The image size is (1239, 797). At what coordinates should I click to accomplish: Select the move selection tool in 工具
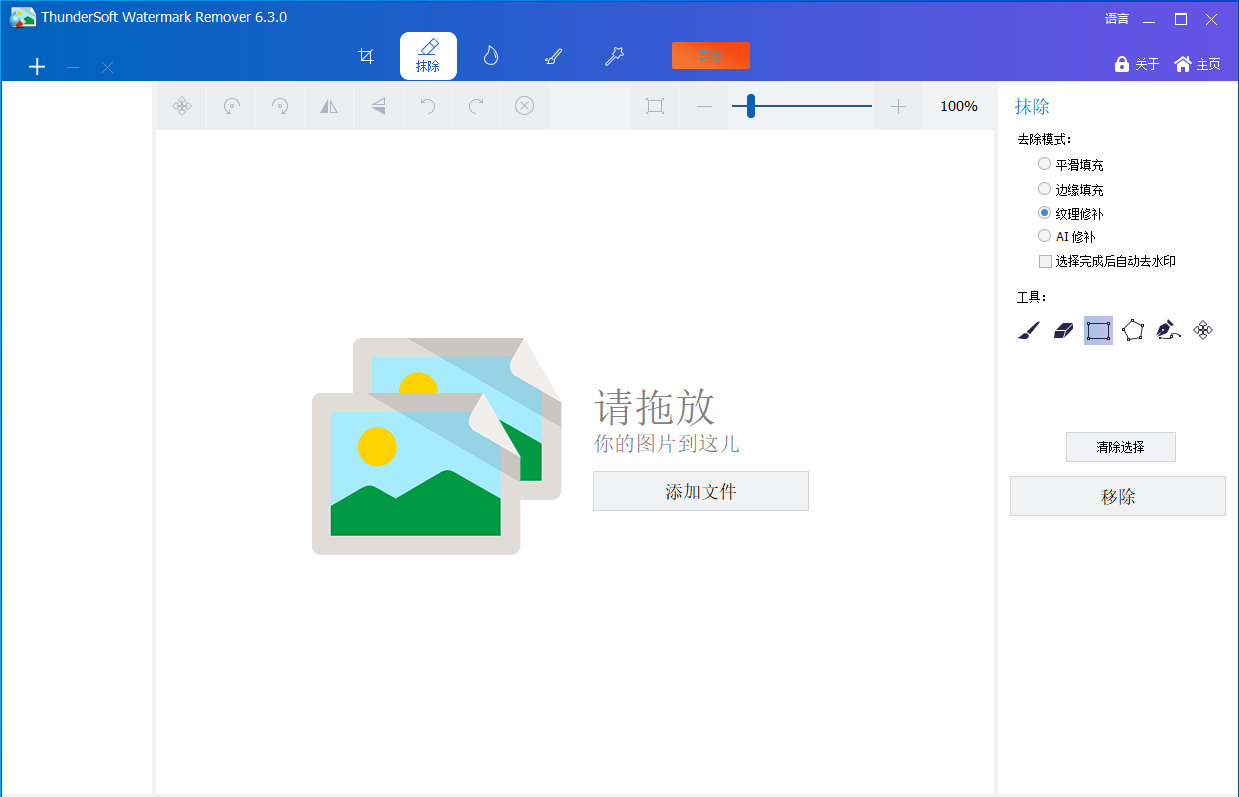coord(1203,330)
